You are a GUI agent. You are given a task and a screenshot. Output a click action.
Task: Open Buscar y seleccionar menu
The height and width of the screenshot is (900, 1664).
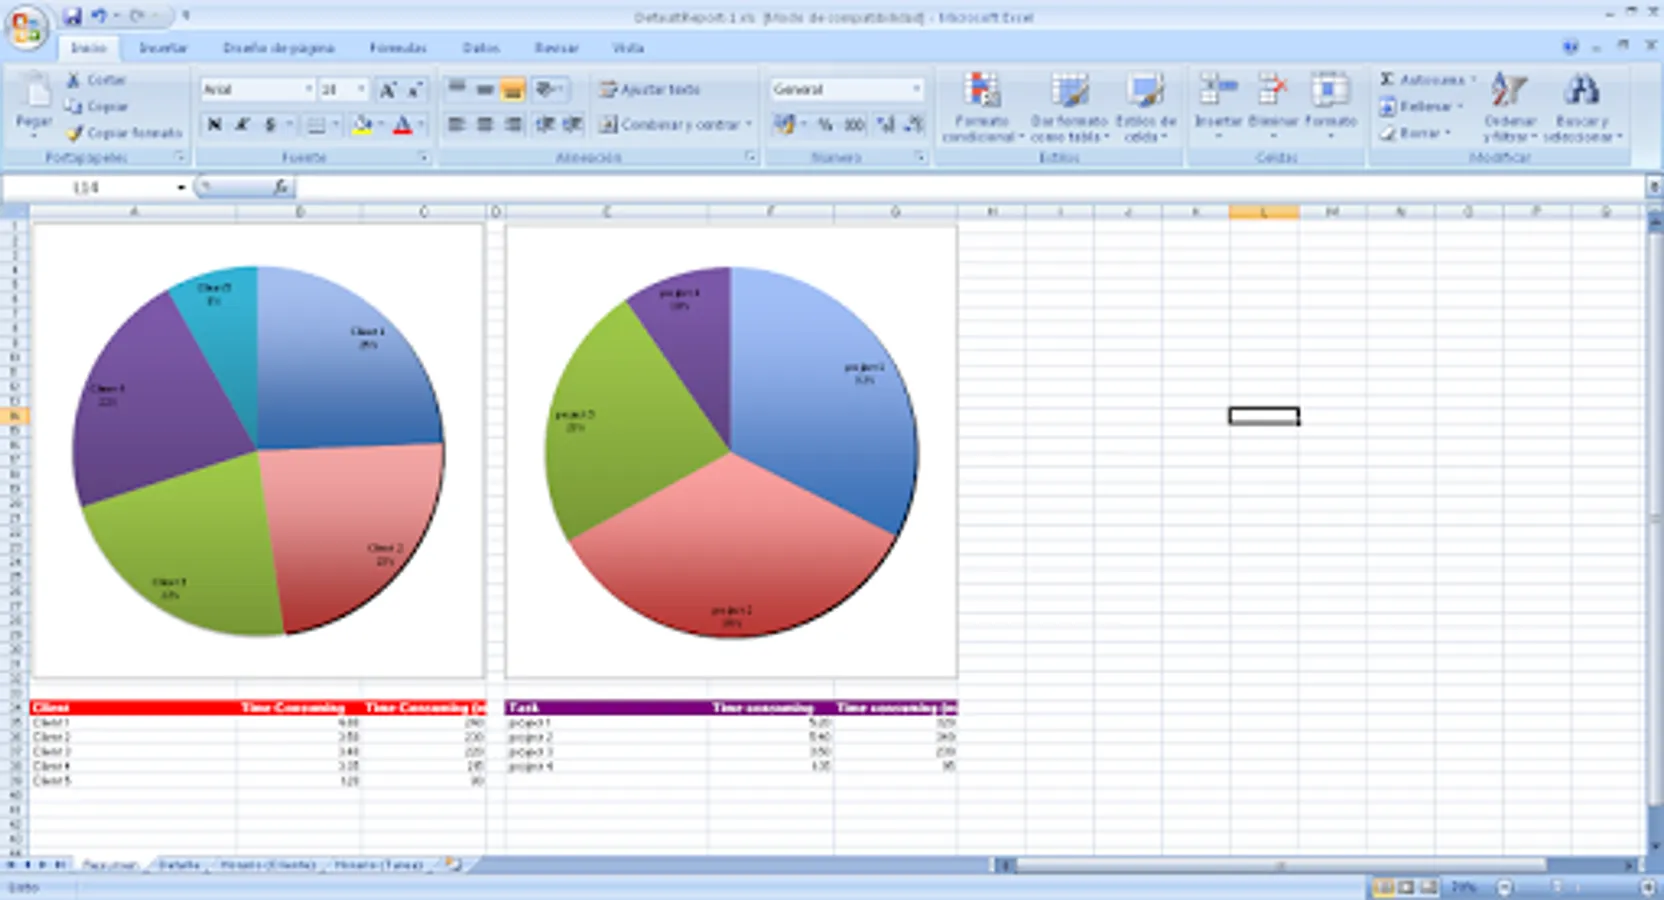1582,107
